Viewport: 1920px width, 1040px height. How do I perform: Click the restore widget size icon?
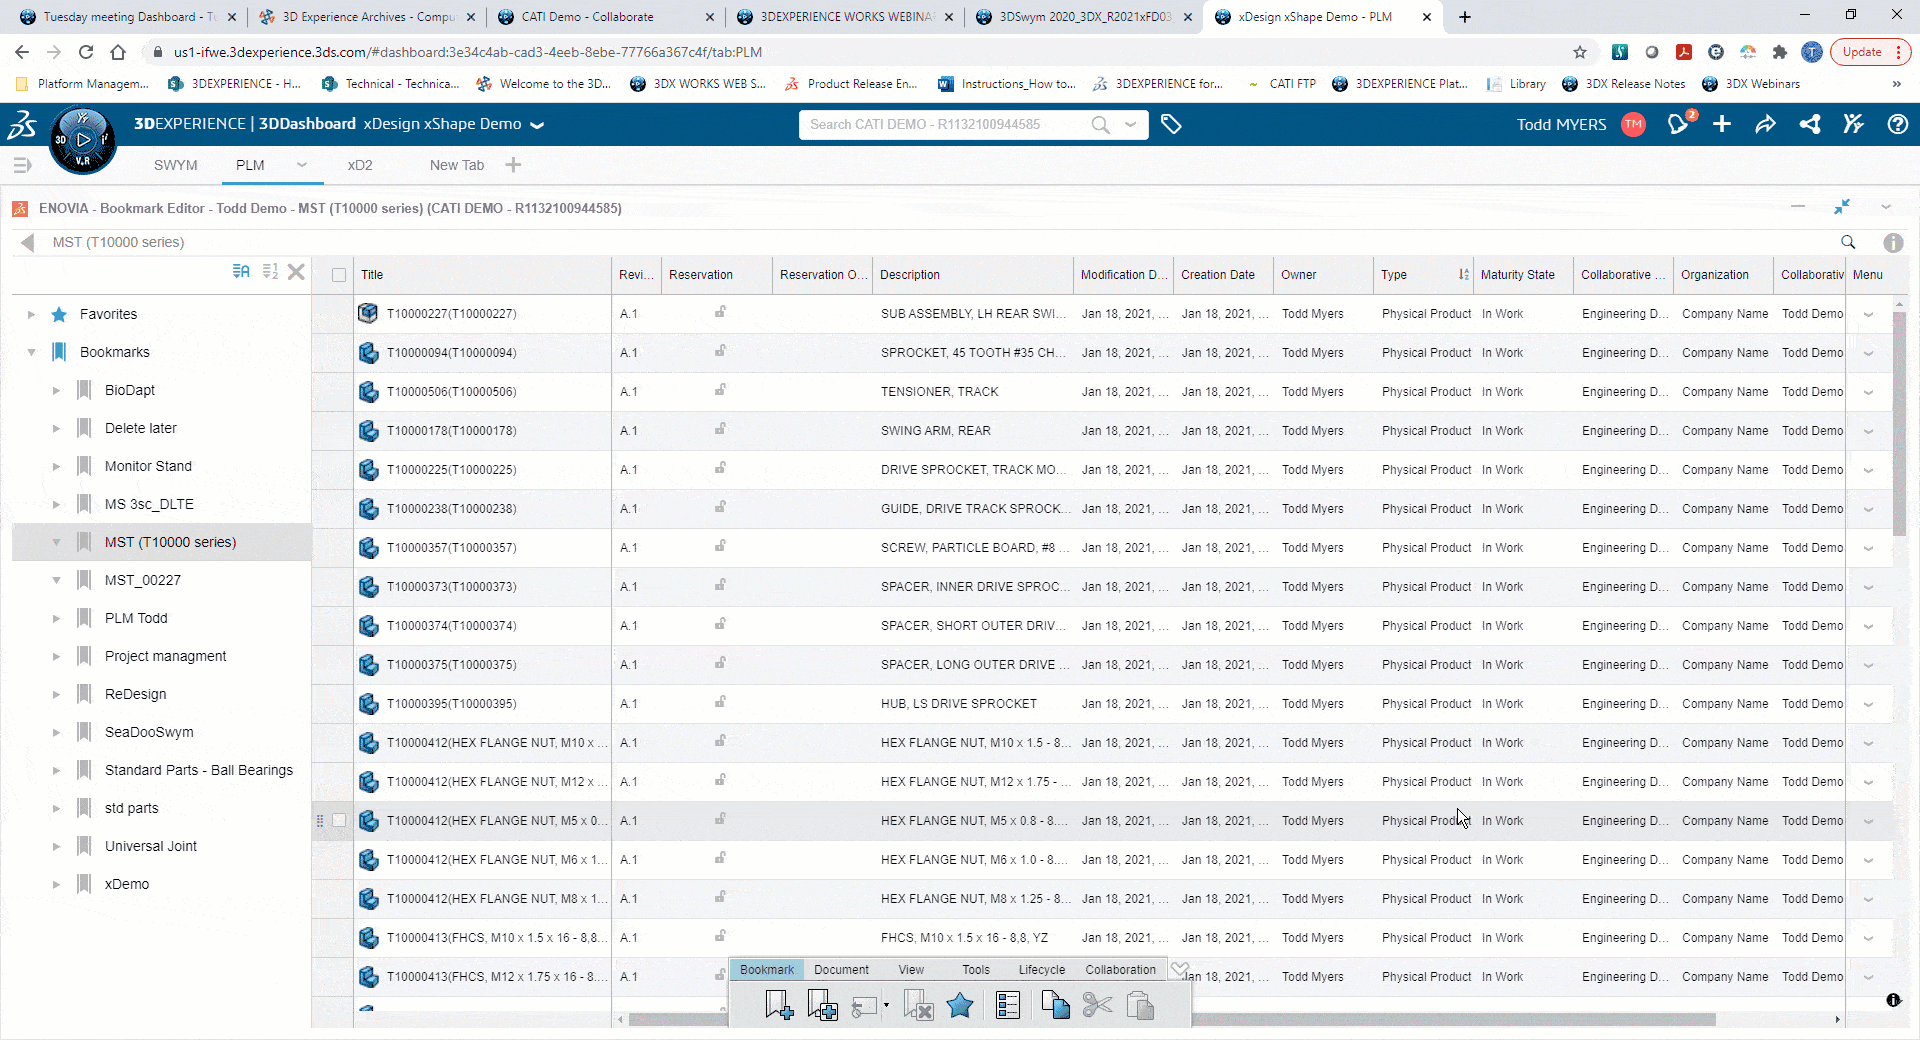point(1842,206)
